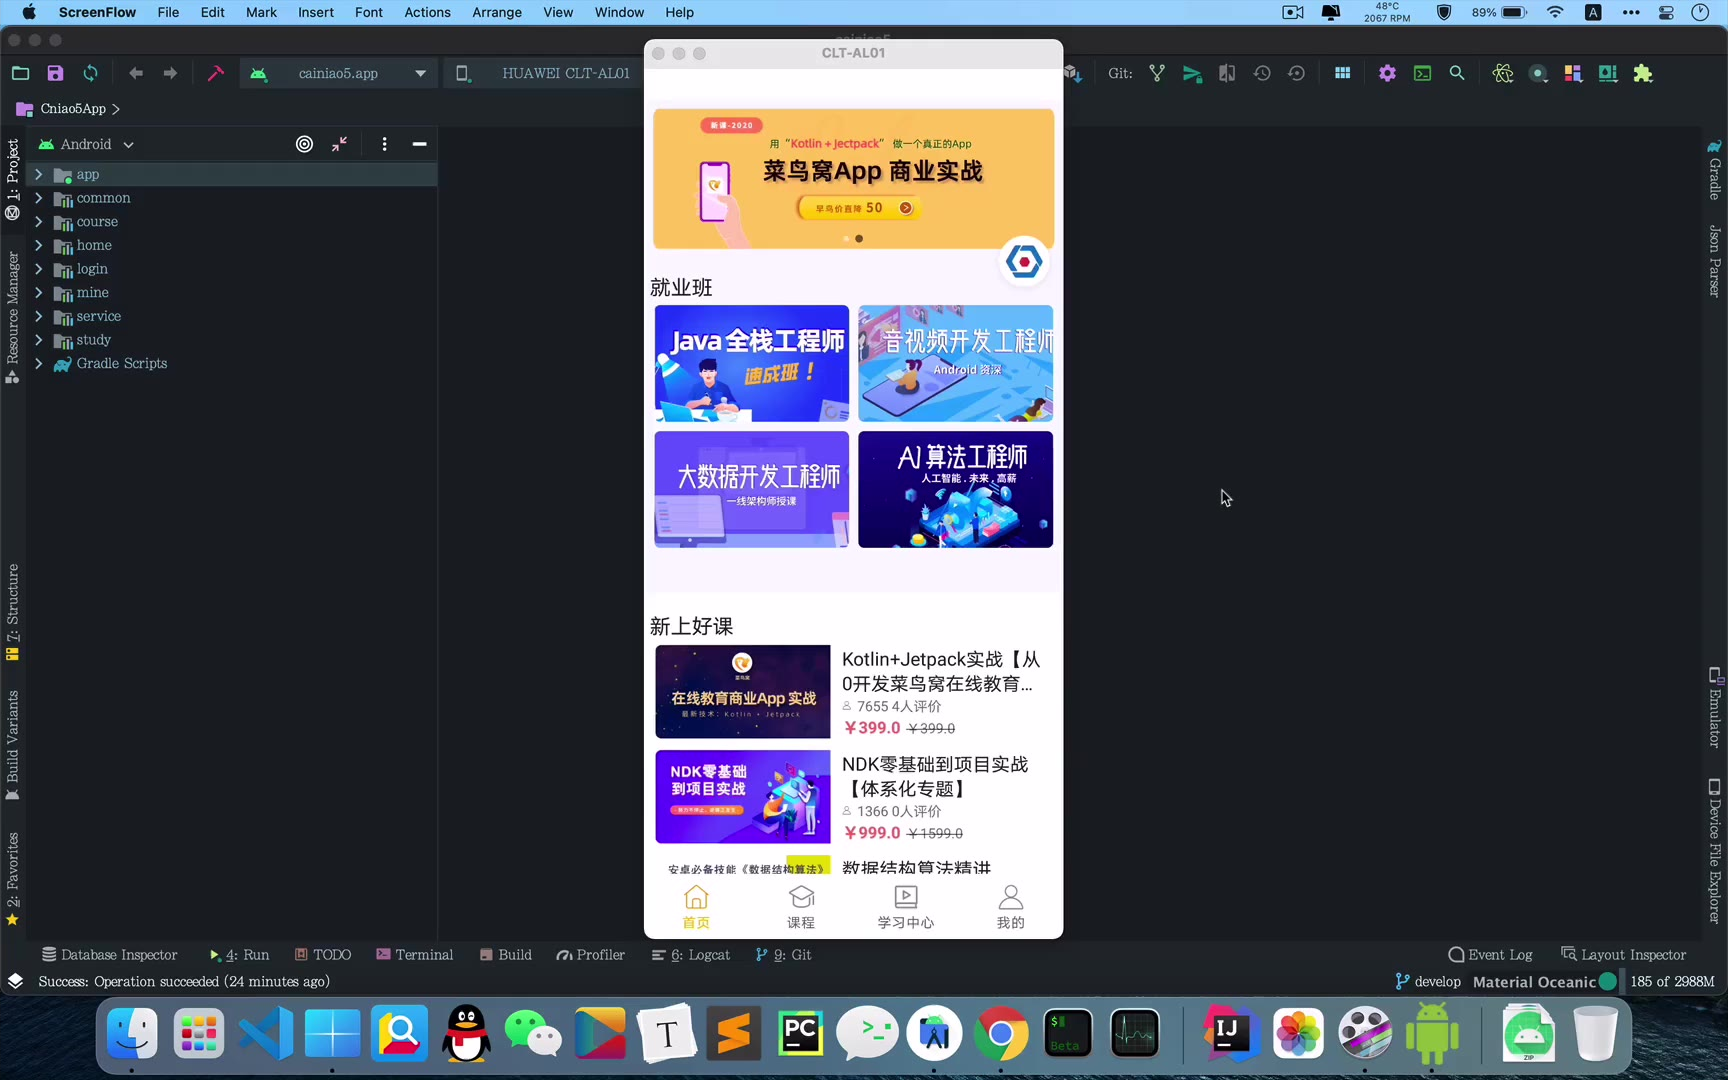Expand the login module tree arrow
The height and width of the screenshot is (1080, 1728).
pos(39,269)
